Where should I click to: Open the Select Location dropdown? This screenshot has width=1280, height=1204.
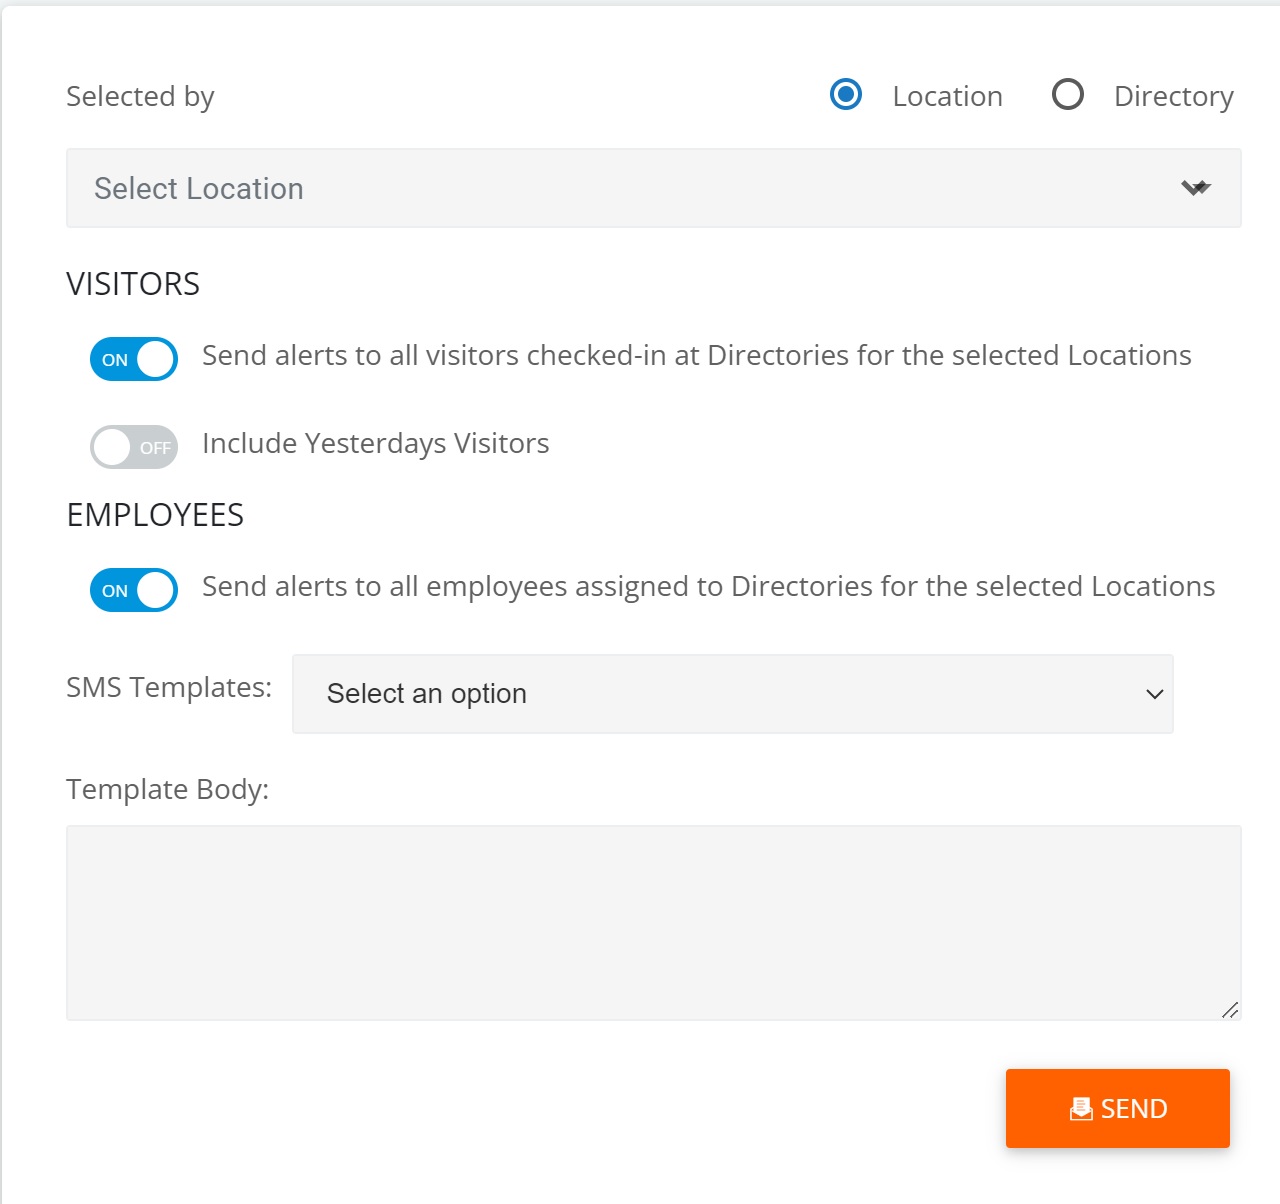[x=654, y=188]
